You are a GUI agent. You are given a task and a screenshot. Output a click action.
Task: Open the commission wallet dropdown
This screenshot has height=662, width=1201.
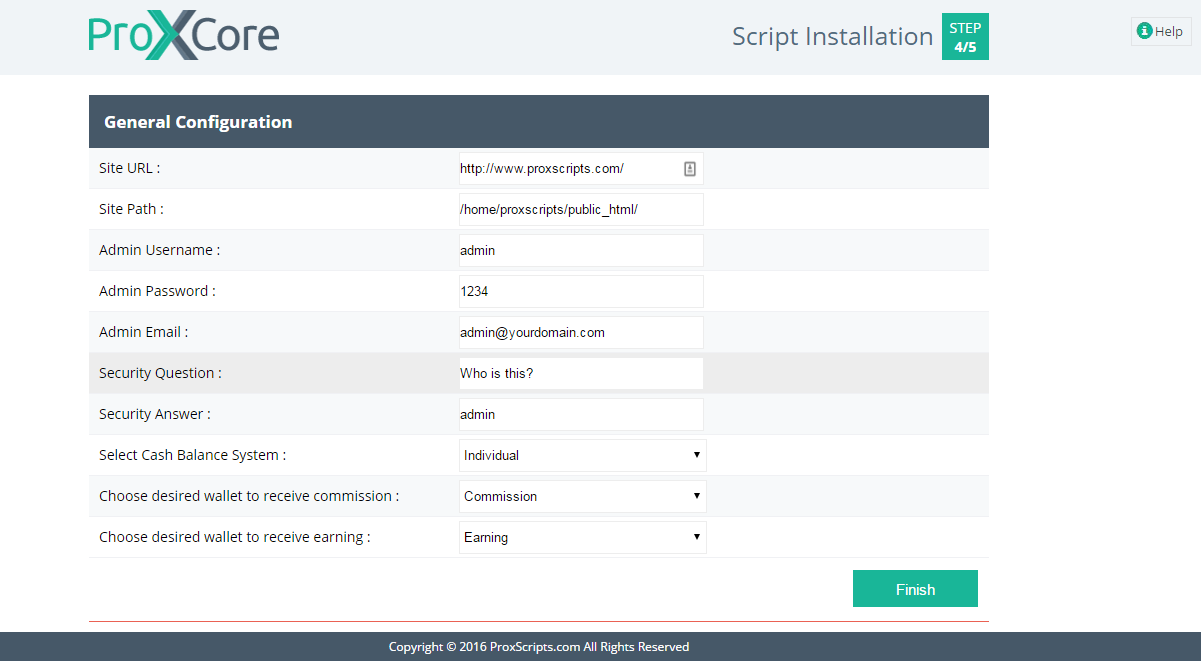(583, 497)
